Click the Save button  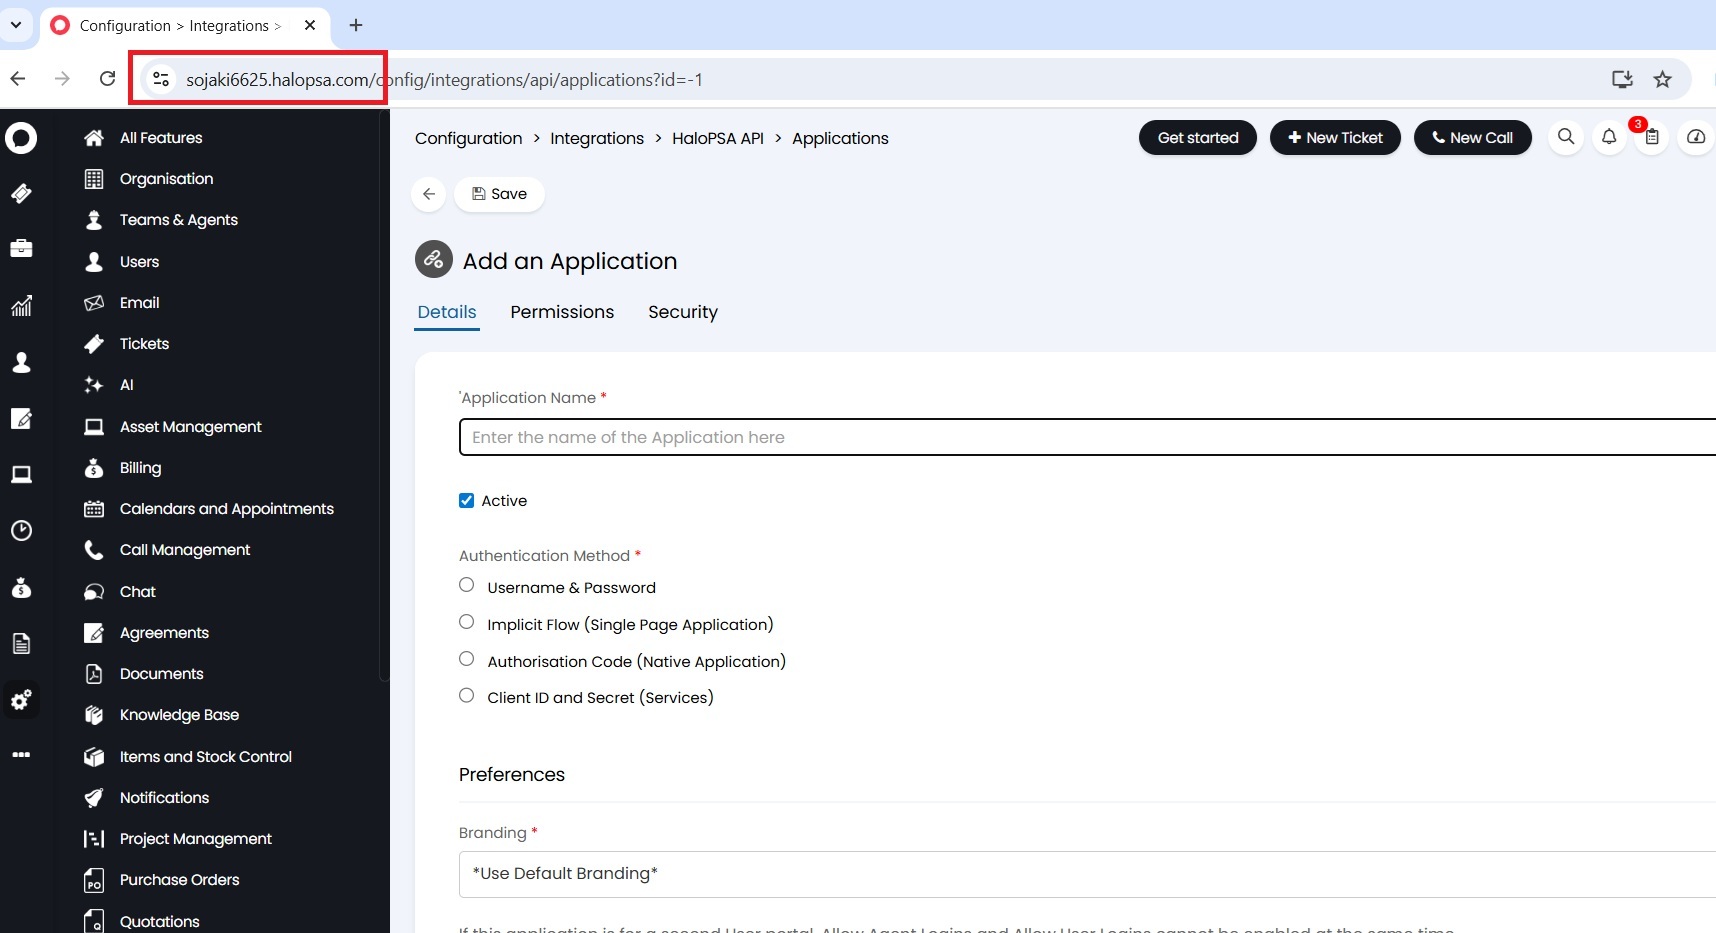pyautogui.click(x=499, y=194)
